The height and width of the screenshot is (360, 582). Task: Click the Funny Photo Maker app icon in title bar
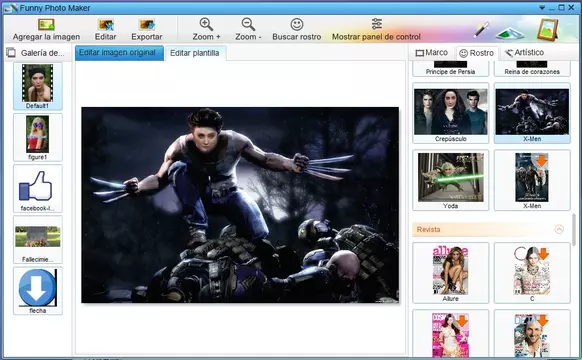tap(11, 8)
